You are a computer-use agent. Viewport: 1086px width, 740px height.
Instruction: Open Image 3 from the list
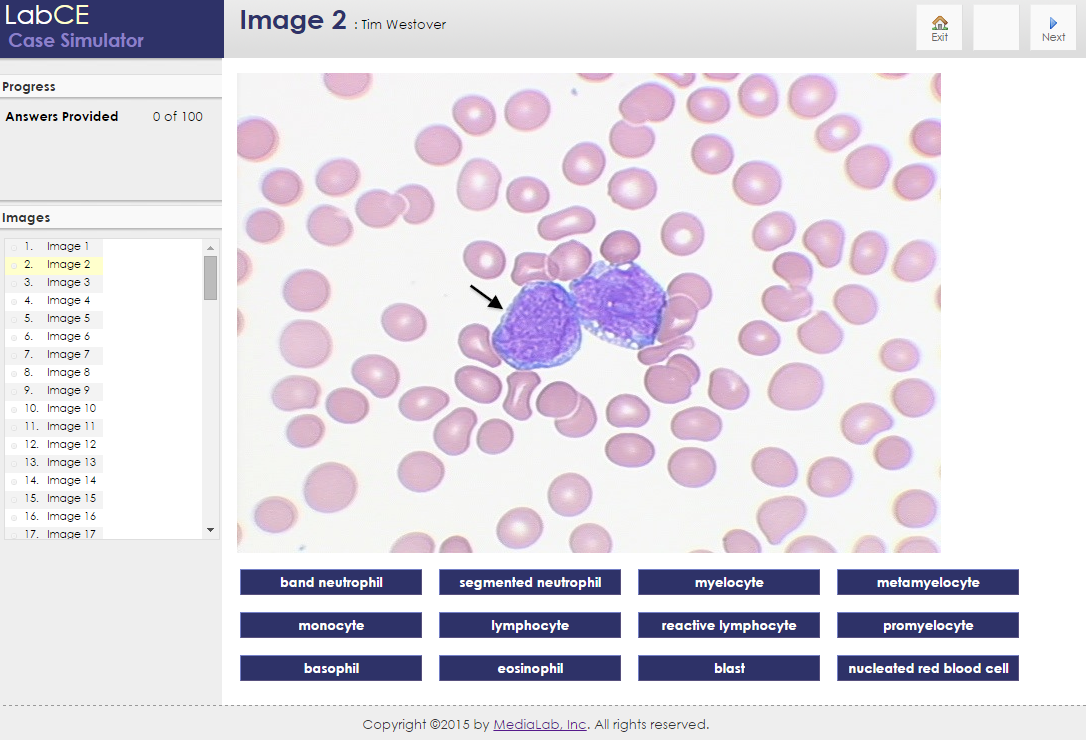54,282
